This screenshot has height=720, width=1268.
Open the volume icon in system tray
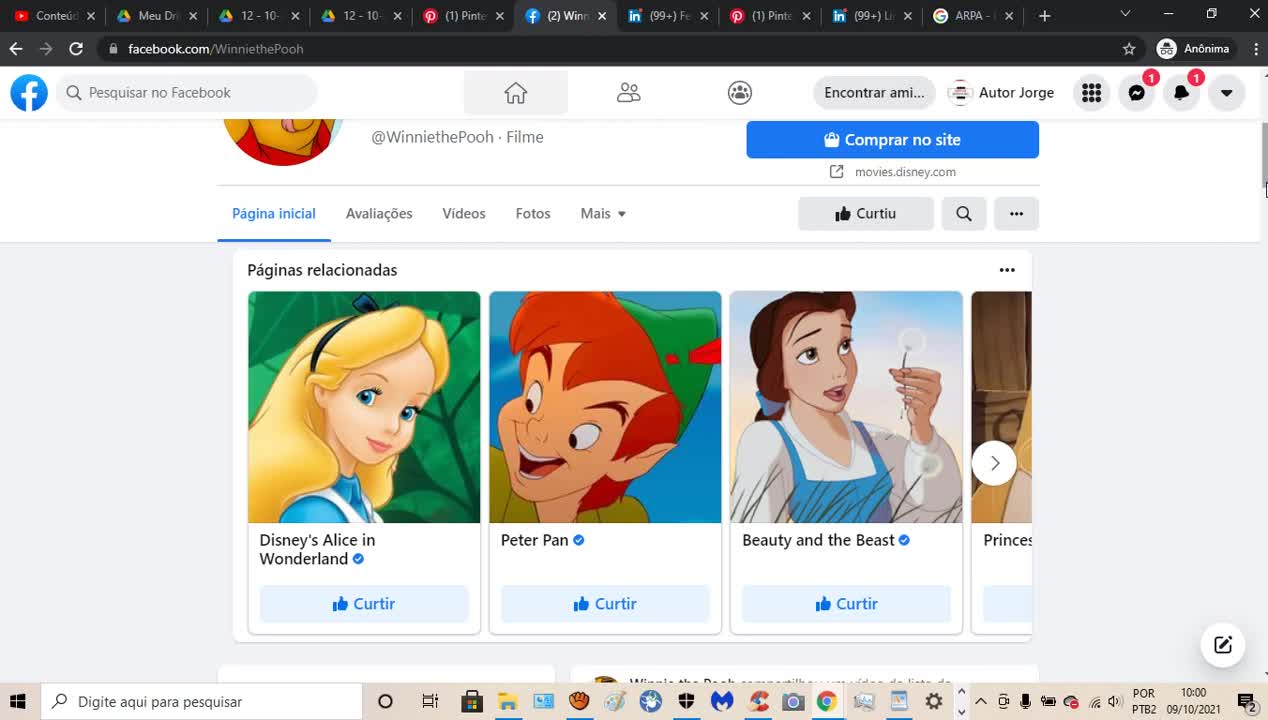tap(1115, 702)
